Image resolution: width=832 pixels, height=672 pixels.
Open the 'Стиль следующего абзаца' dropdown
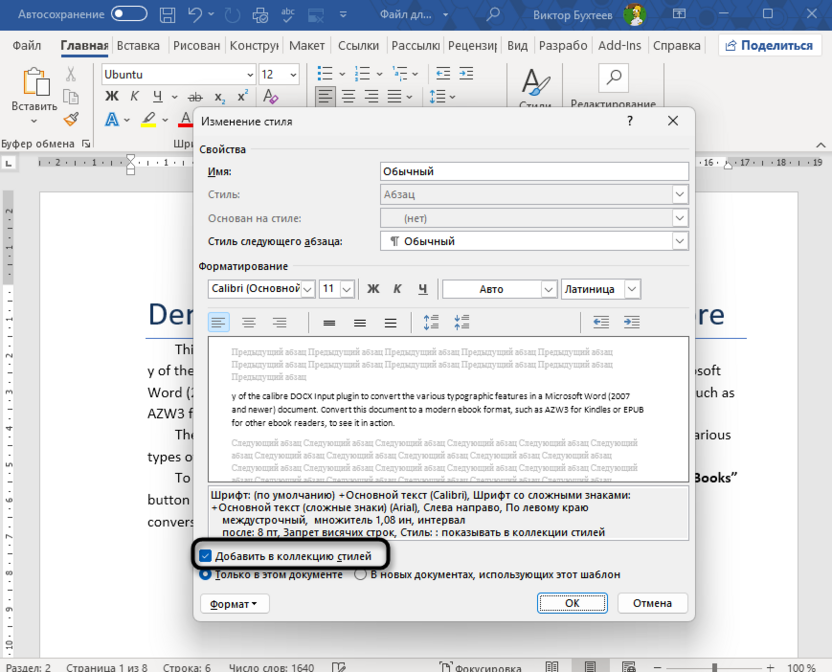click(x=679, y=240)
